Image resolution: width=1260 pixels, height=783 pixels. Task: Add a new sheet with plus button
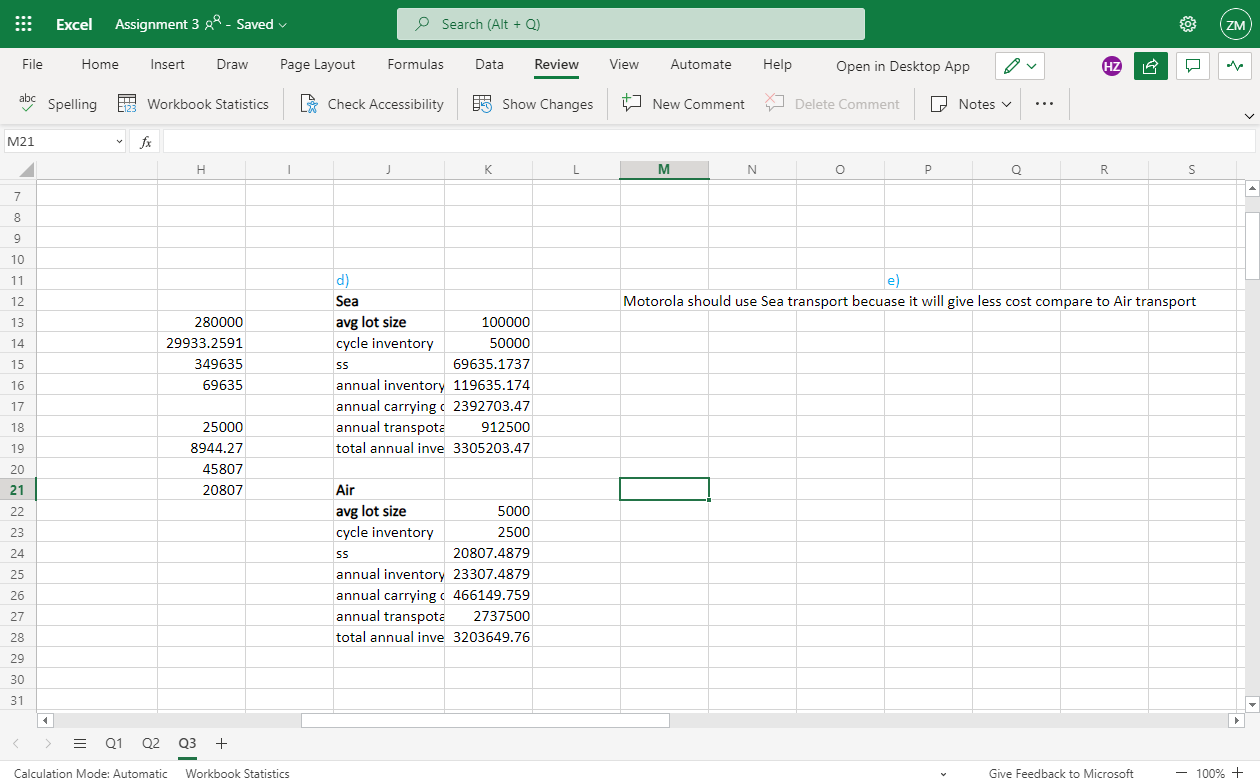(222, 744)
